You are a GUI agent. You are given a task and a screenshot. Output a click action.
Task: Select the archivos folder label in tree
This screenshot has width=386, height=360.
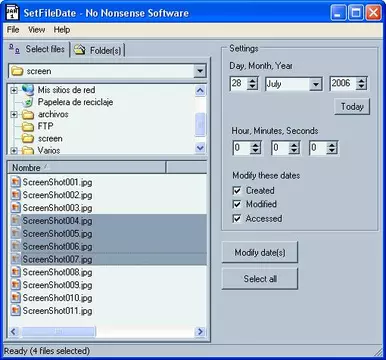53,114
